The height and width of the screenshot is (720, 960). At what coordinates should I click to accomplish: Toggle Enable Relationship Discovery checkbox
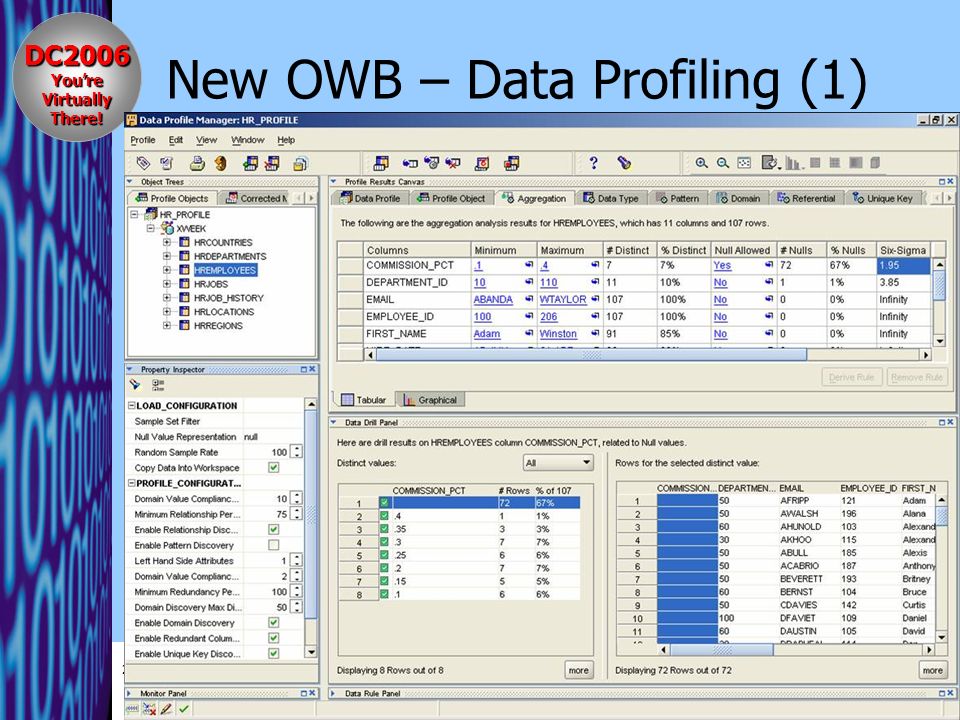coord(274,530)
